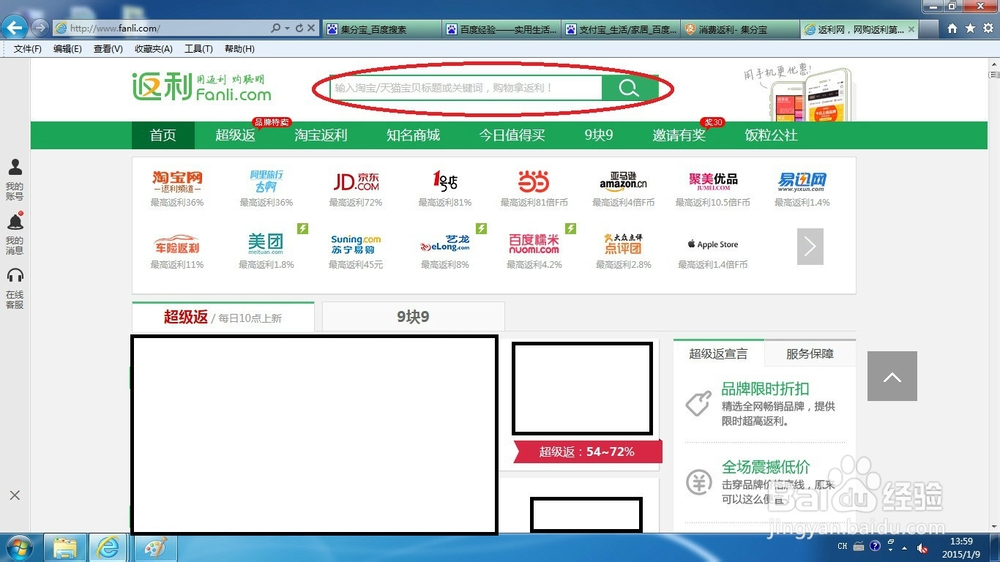Click the Yihaodian store logo
The height and width of the screenshot is (562, 1000).
coord(445,181)
